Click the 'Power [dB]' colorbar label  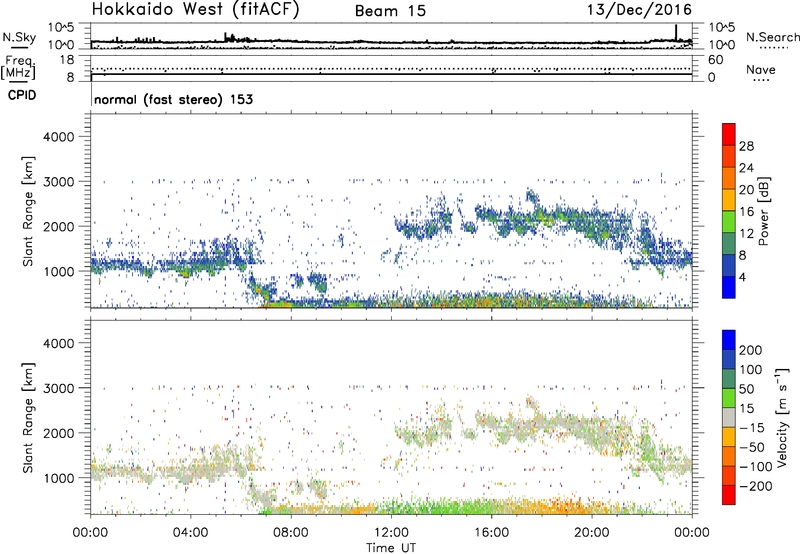point(763,211)
